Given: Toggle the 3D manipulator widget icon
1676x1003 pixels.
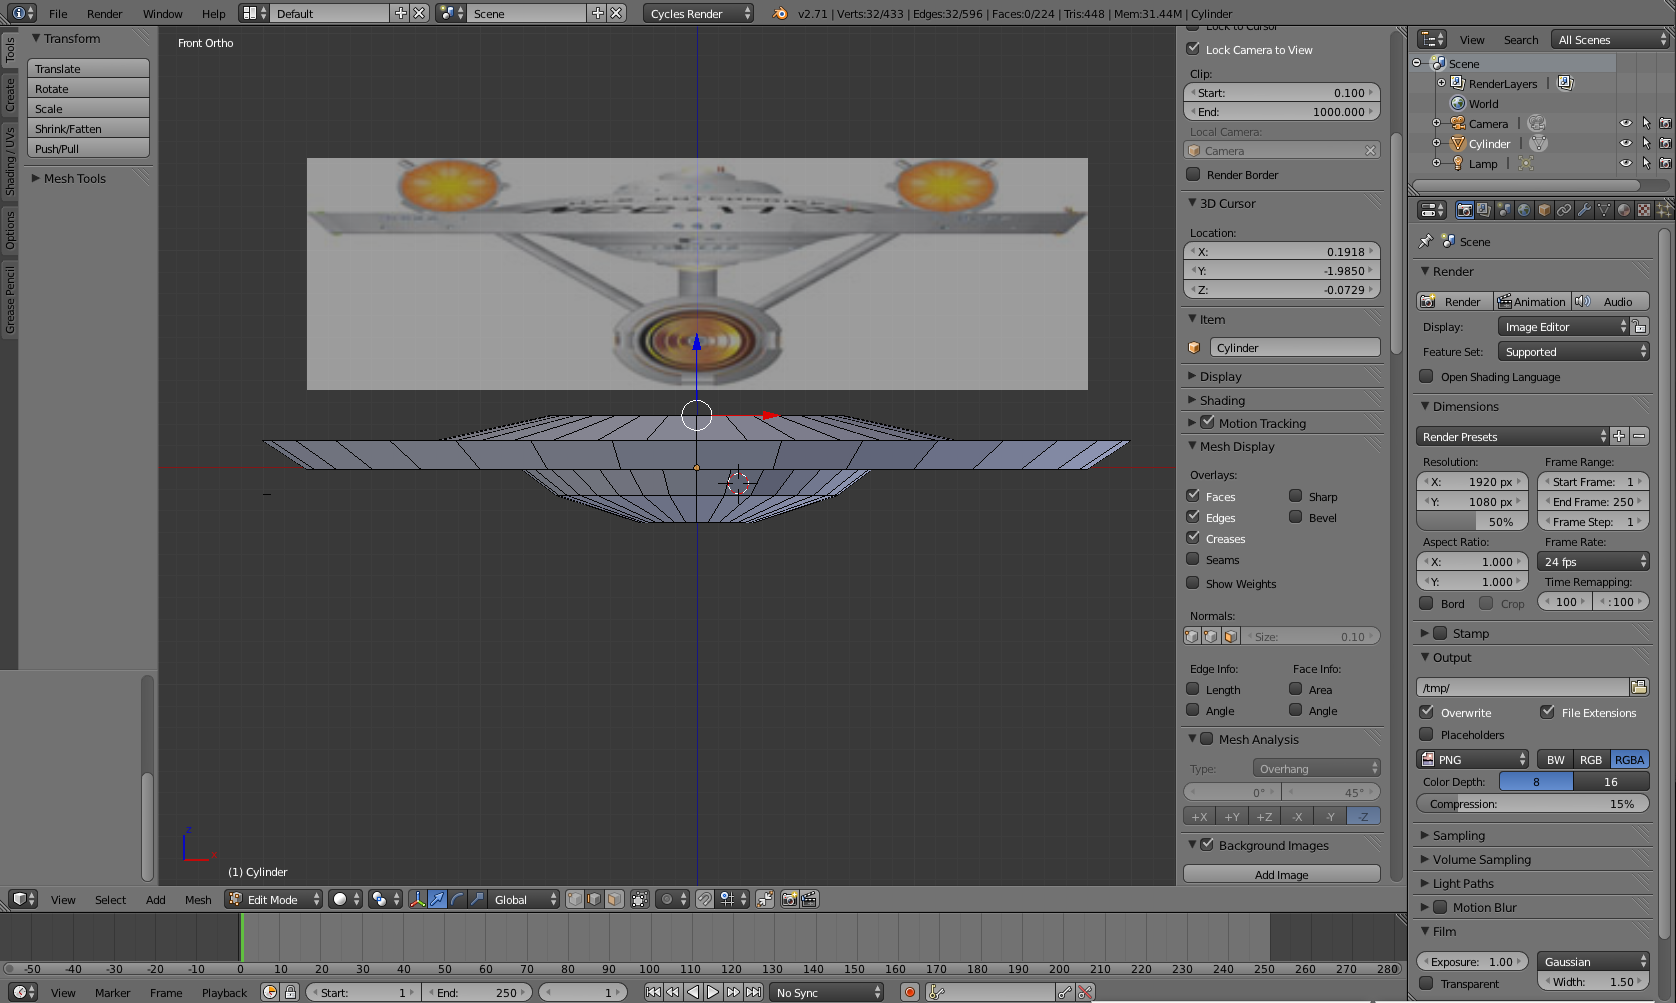Looking at the screenshot, I should point(418,899).
